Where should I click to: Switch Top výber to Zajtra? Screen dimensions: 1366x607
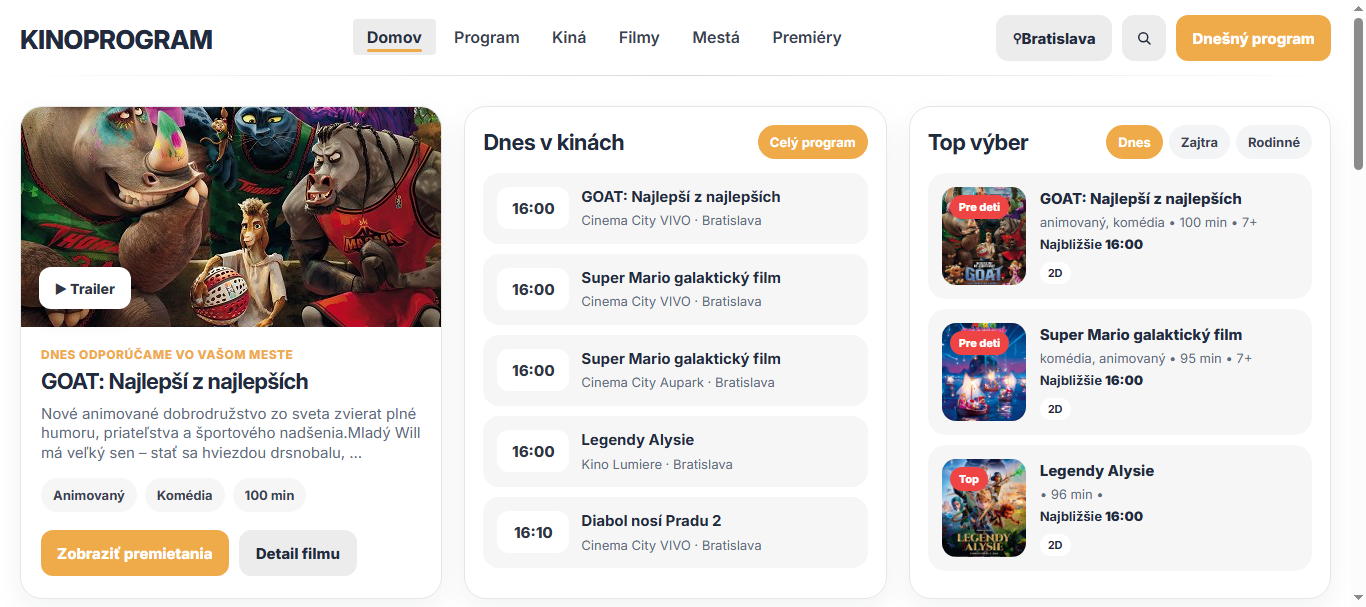tap(1199, 142)
